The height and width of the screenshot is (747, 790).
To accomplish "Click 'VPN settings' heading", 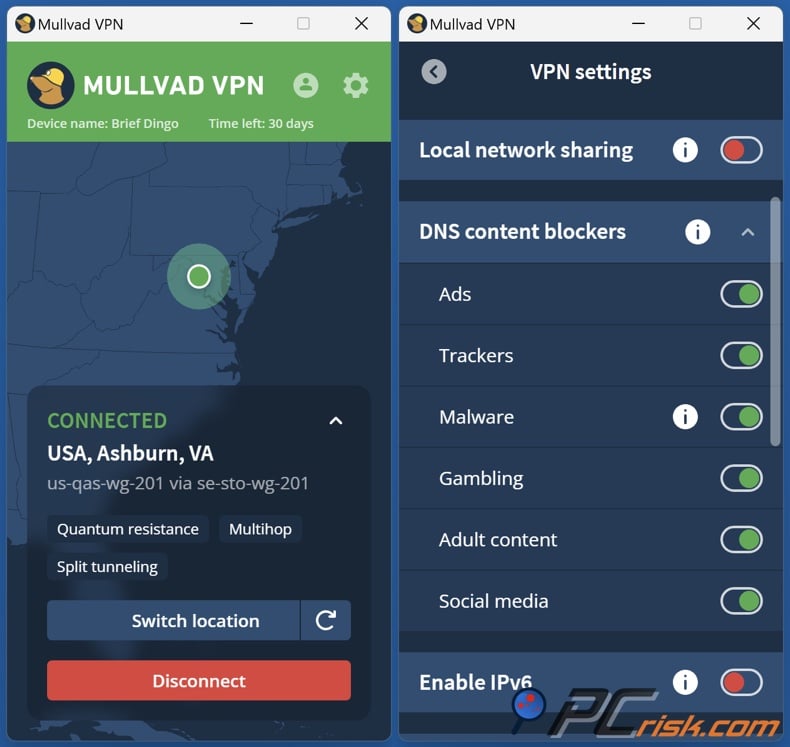I will tap(590, 72).
